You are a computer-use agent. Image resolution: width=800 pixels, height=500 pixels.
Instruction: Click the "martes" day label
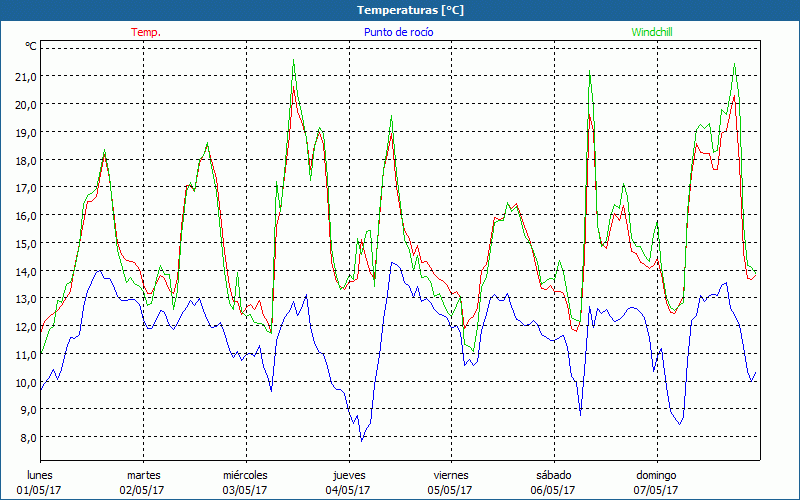tap(143, 475)
